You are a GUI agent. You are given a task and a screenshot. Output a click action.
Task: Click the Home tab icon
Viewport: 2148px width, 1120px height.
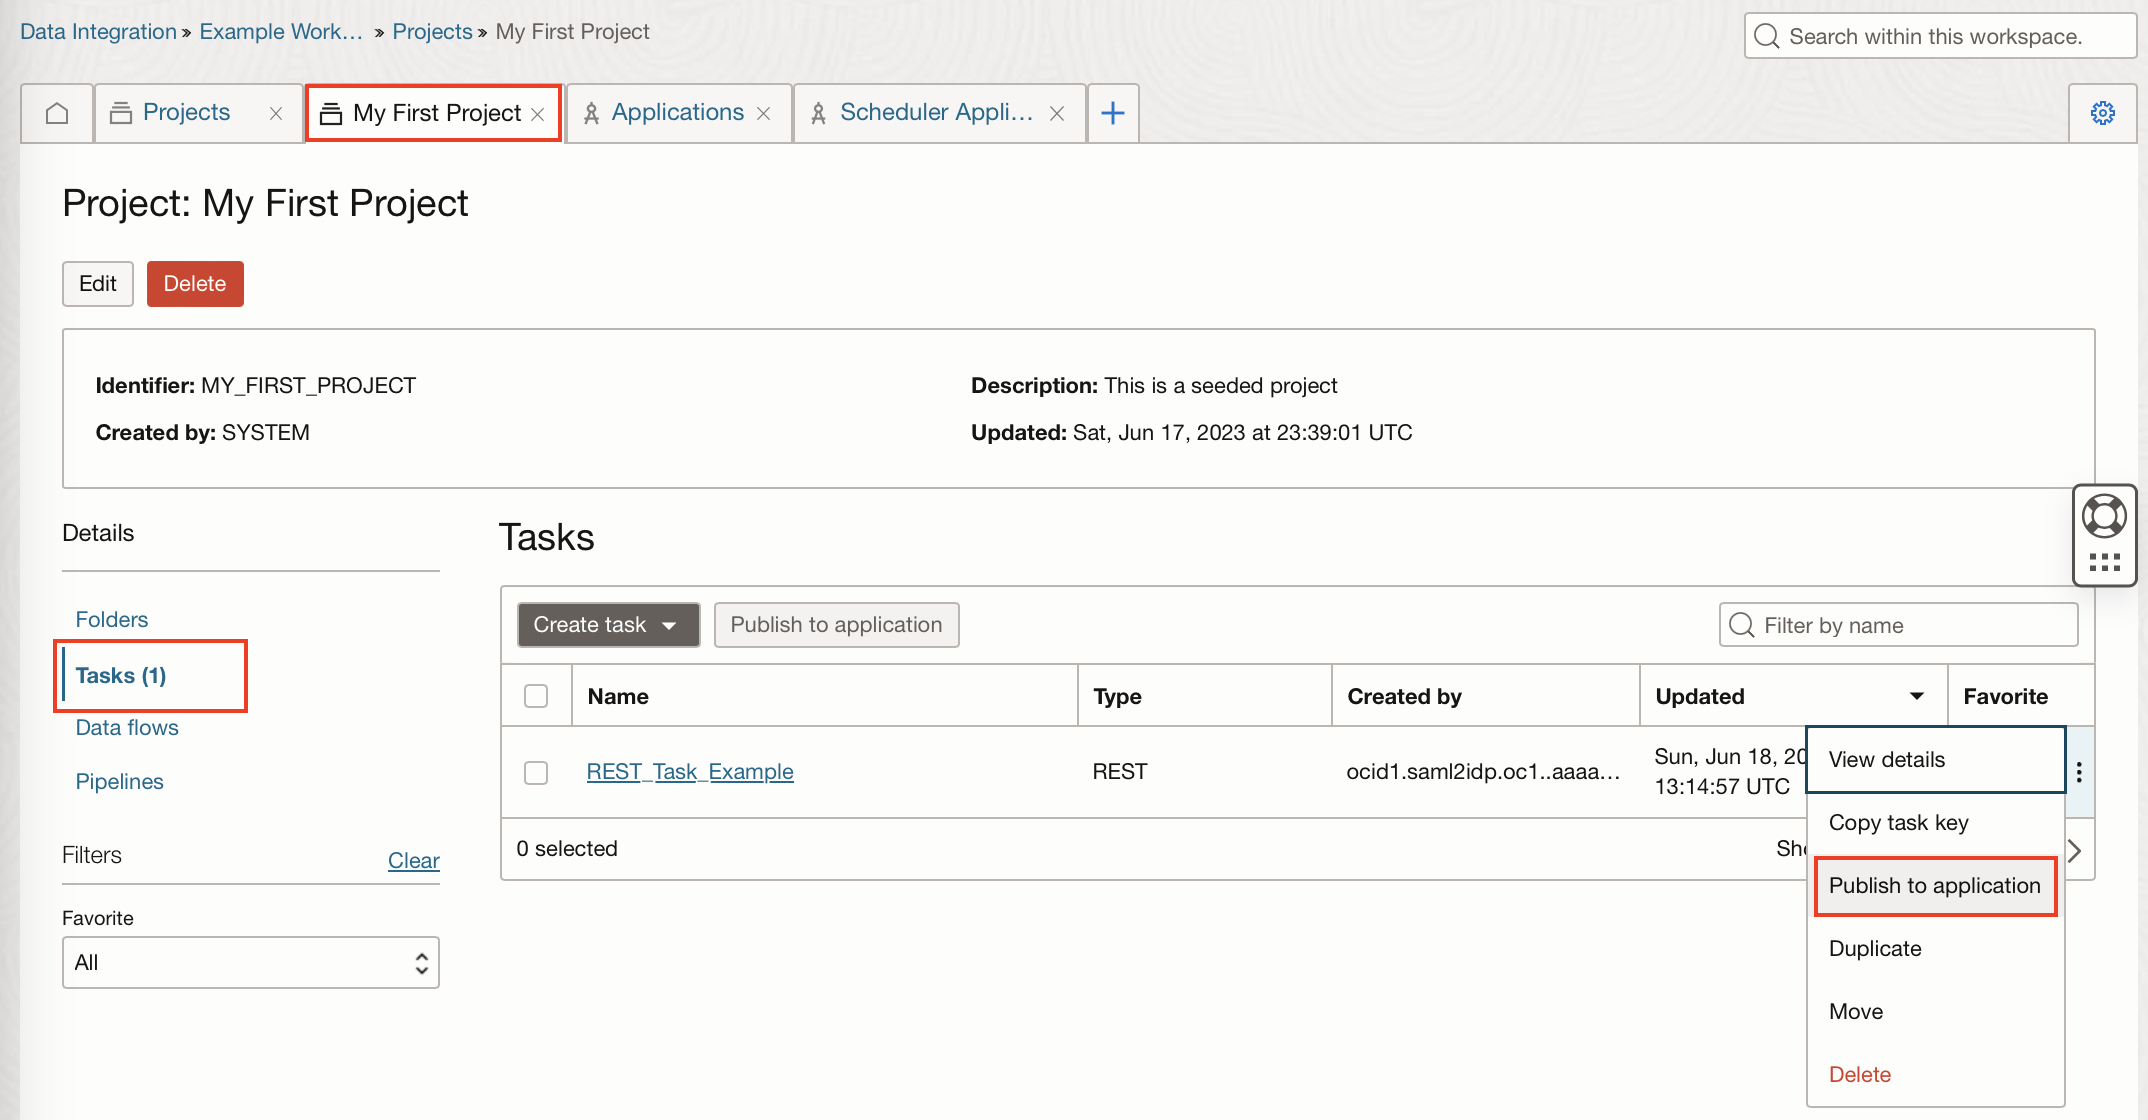[x=57, y=113]
